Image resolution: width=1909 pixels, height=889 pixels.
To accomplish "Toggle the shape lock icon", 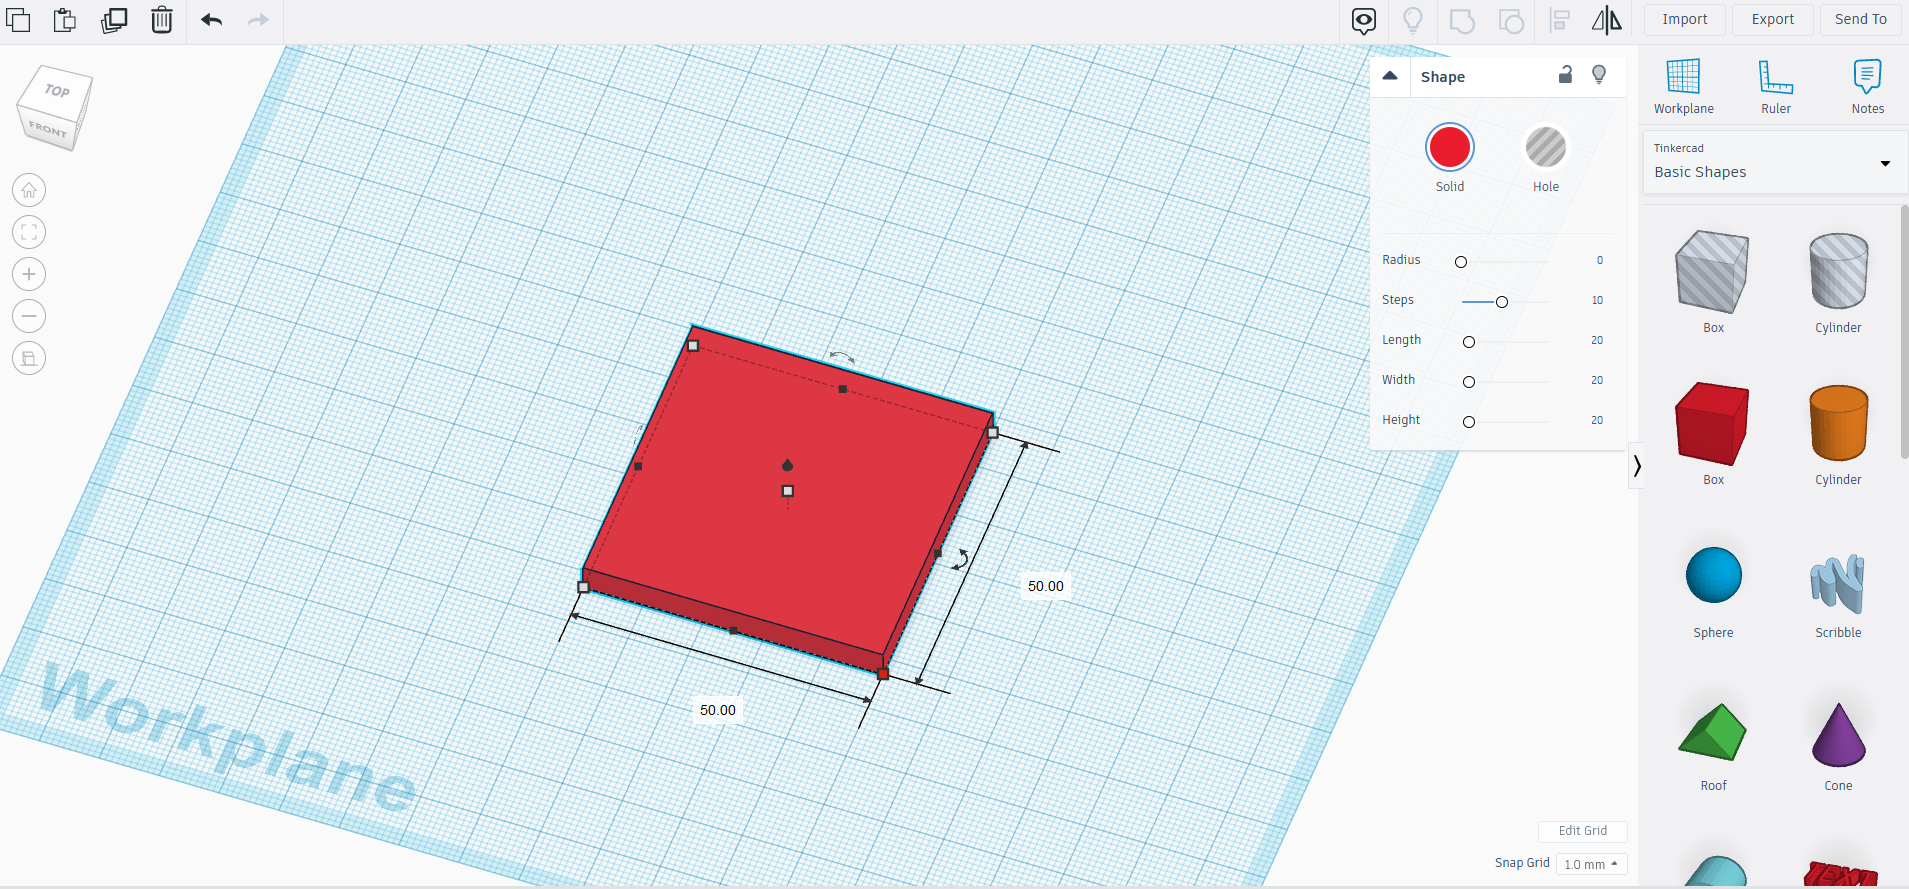I will point(1566,74).
